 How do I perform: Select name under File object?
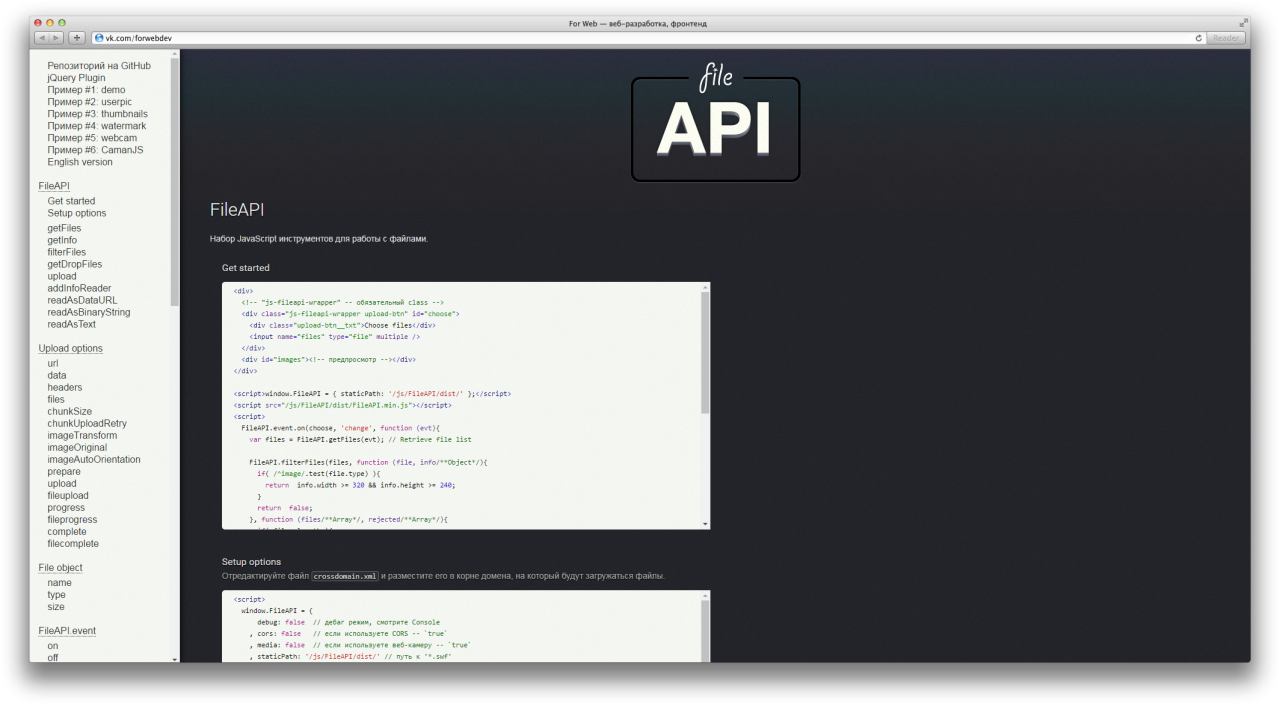[59, 582]
